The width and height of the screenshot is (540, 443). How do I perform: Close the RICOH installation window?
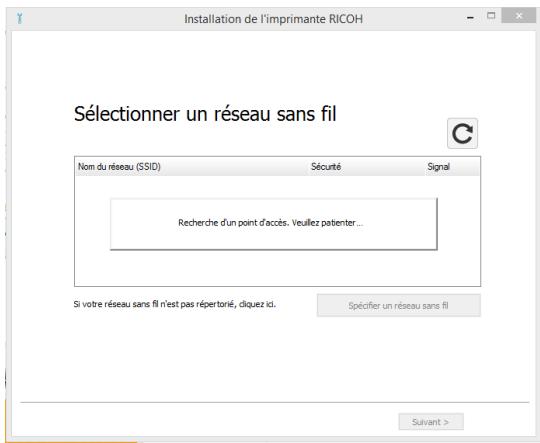point(519,16)
